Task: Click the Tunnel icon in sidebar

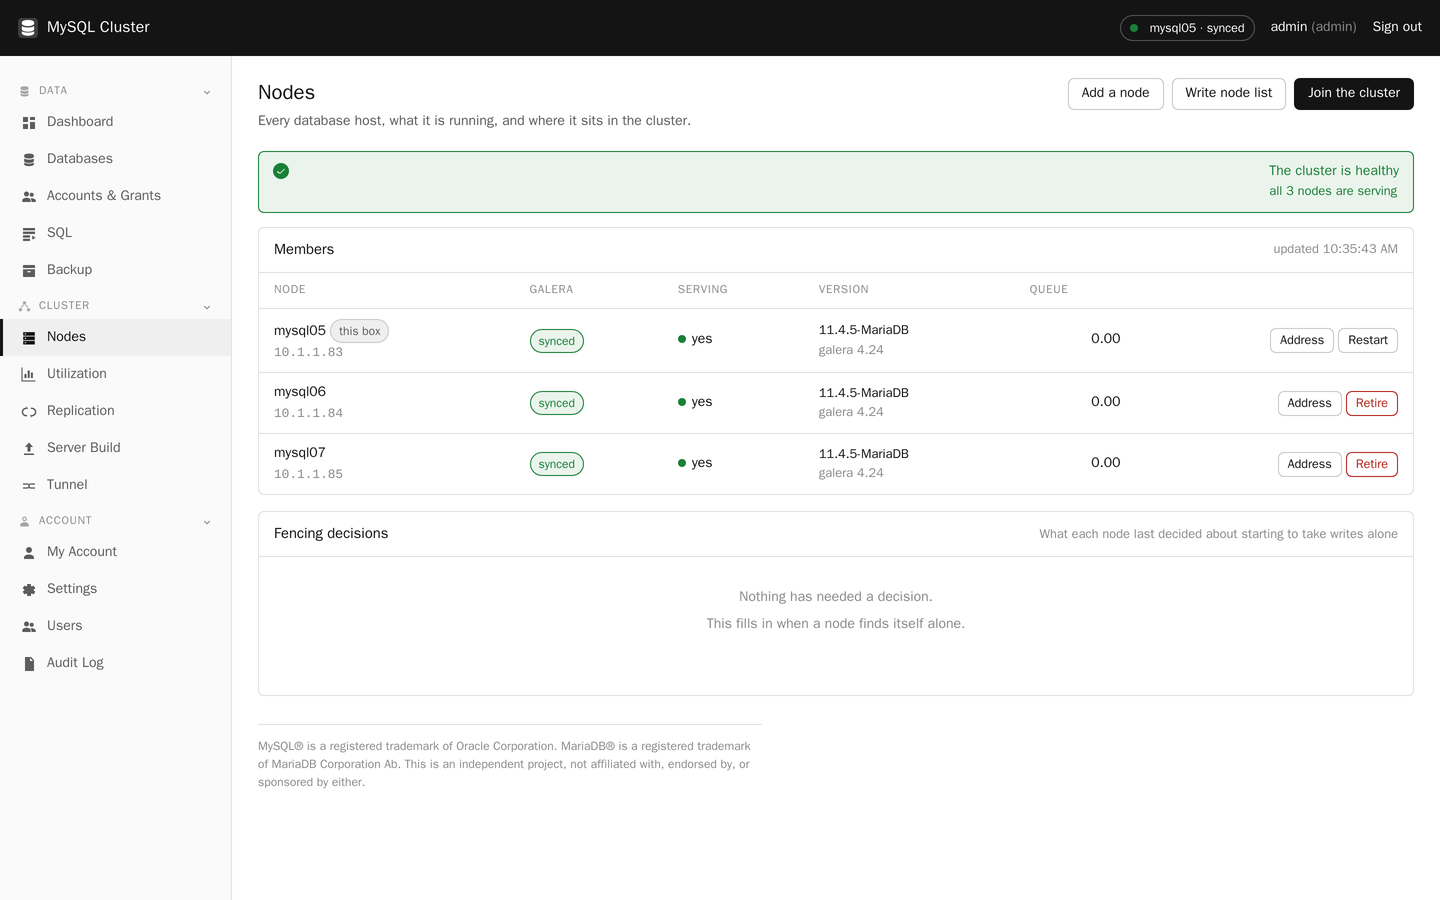Action: [x=29, y=485]
